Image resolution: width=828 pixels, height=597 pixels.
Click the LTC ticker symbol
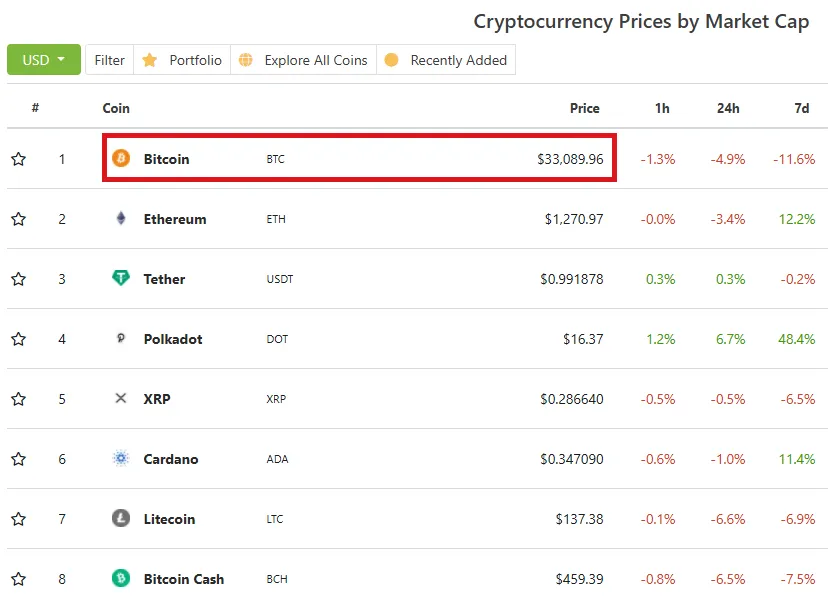(275, 519)
